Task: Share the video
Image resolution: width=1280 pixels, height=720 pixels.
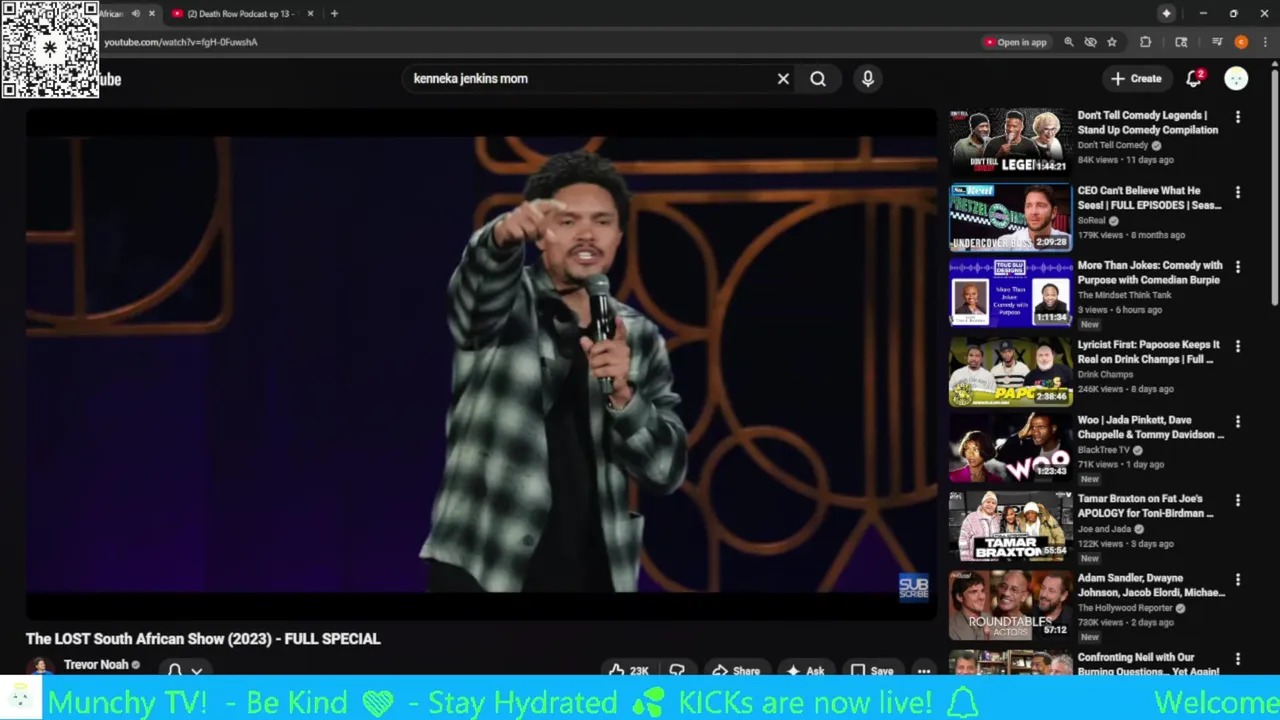Action: pos(736,671)
